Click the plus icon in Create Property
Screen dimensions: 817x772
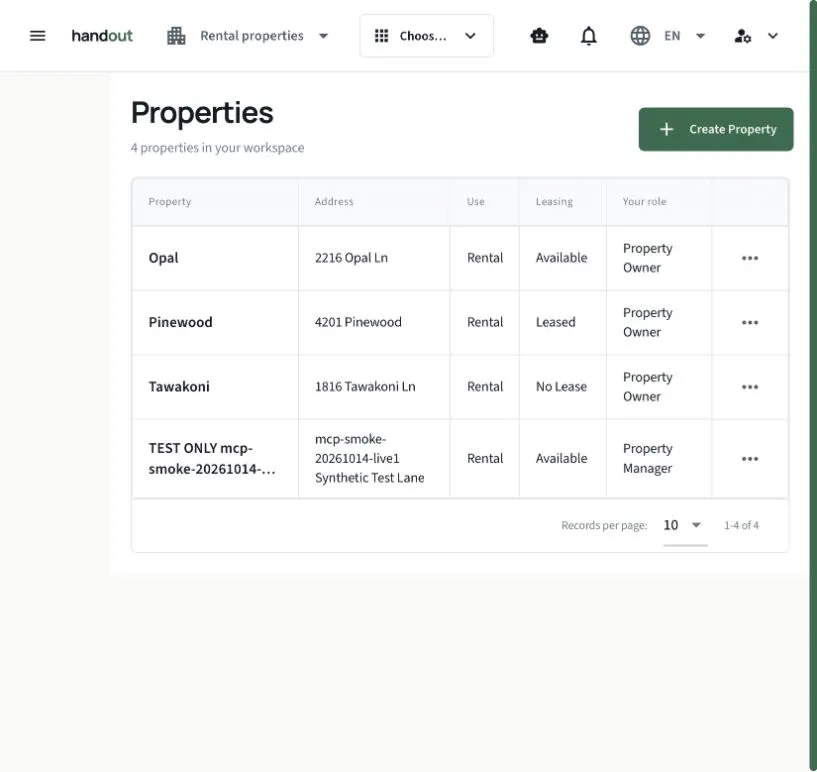click(666, 129)
